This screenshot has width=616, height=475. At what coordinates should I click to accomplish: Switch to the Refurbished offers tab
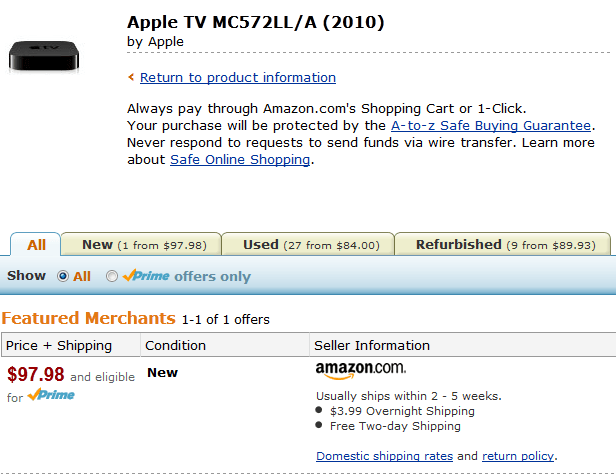coord(503,244)
